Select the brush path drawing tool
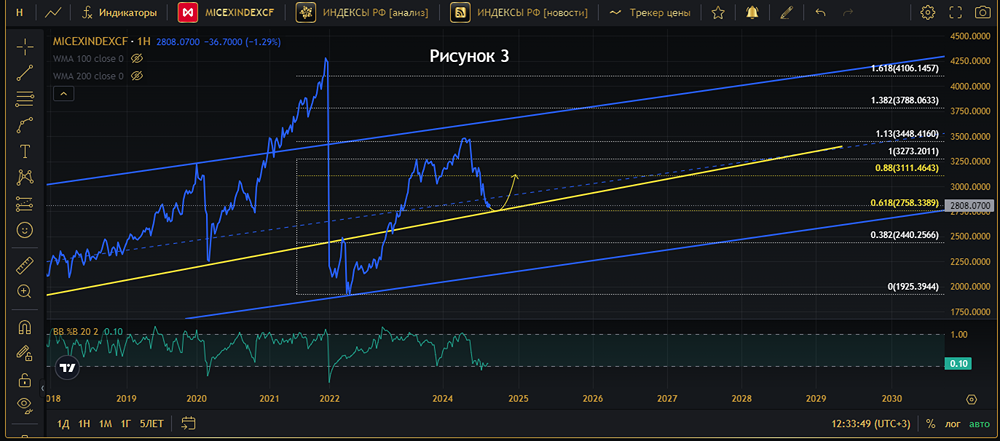 tap(25, 125)
